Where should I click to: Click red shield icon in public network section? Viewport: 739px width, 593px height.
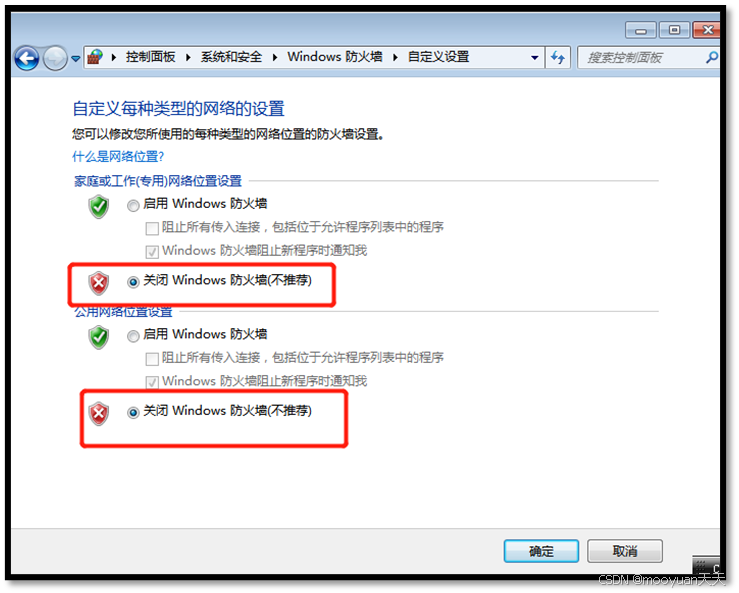click(99, 414)
